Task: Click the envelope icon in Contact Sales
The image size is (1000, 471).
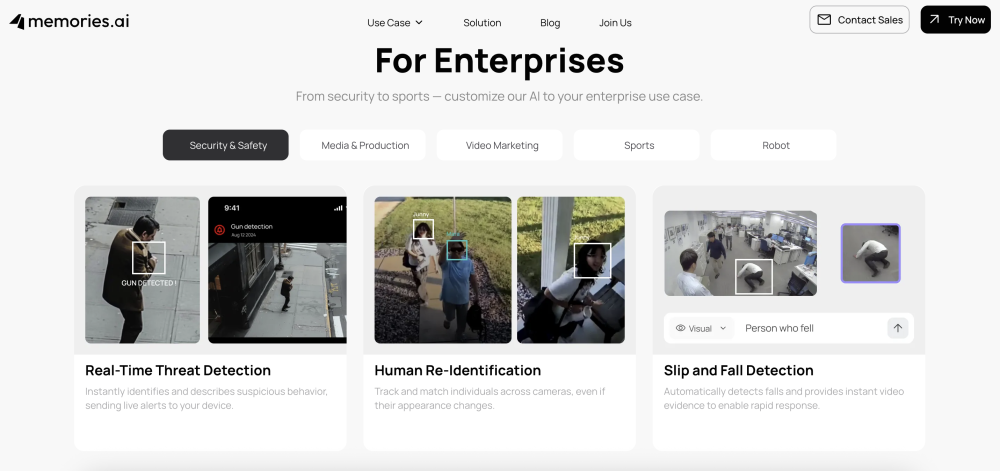Action: pyautogui.click(x=824, y=20)
